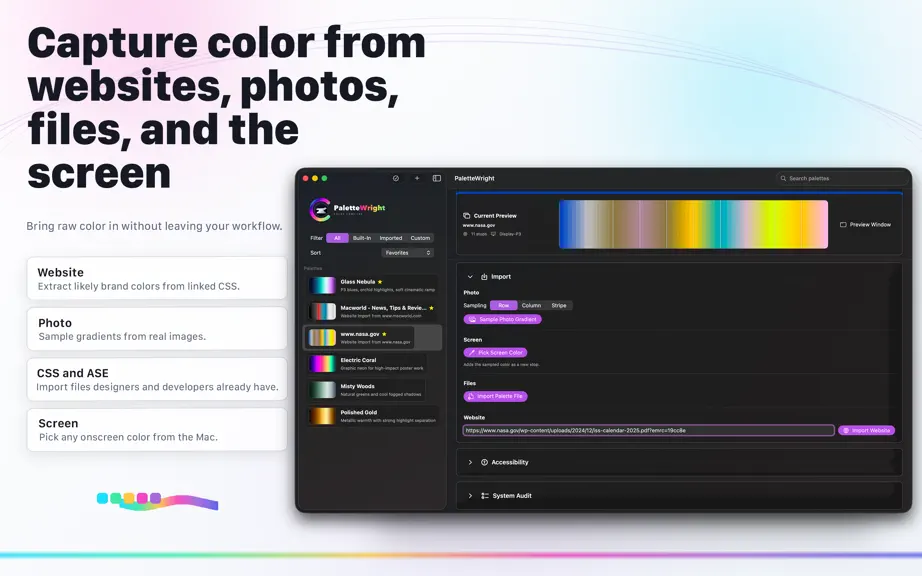Screen dimensions: 922x576
Task: Click the website URL input field
Action: tap(649, 430)
